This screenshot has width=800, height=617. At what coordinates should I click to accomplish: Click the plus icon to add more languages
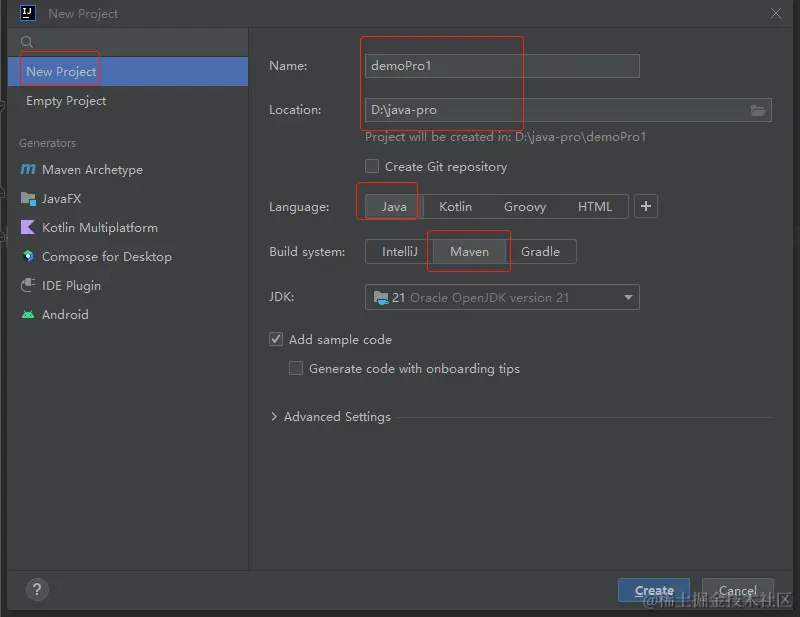click(x=646, y=206)
